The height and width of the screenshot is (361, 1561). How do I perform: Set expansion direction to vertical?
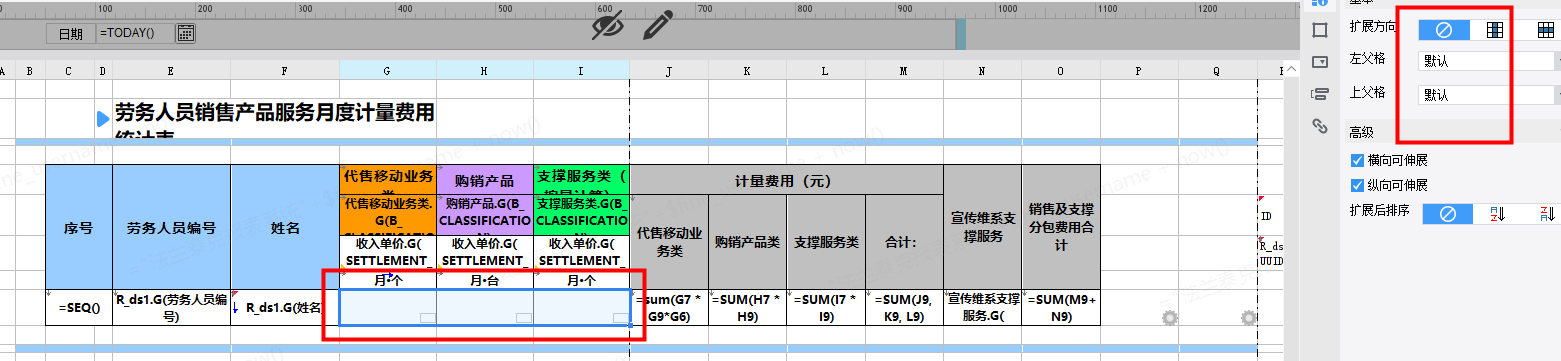coord(1495,29)
